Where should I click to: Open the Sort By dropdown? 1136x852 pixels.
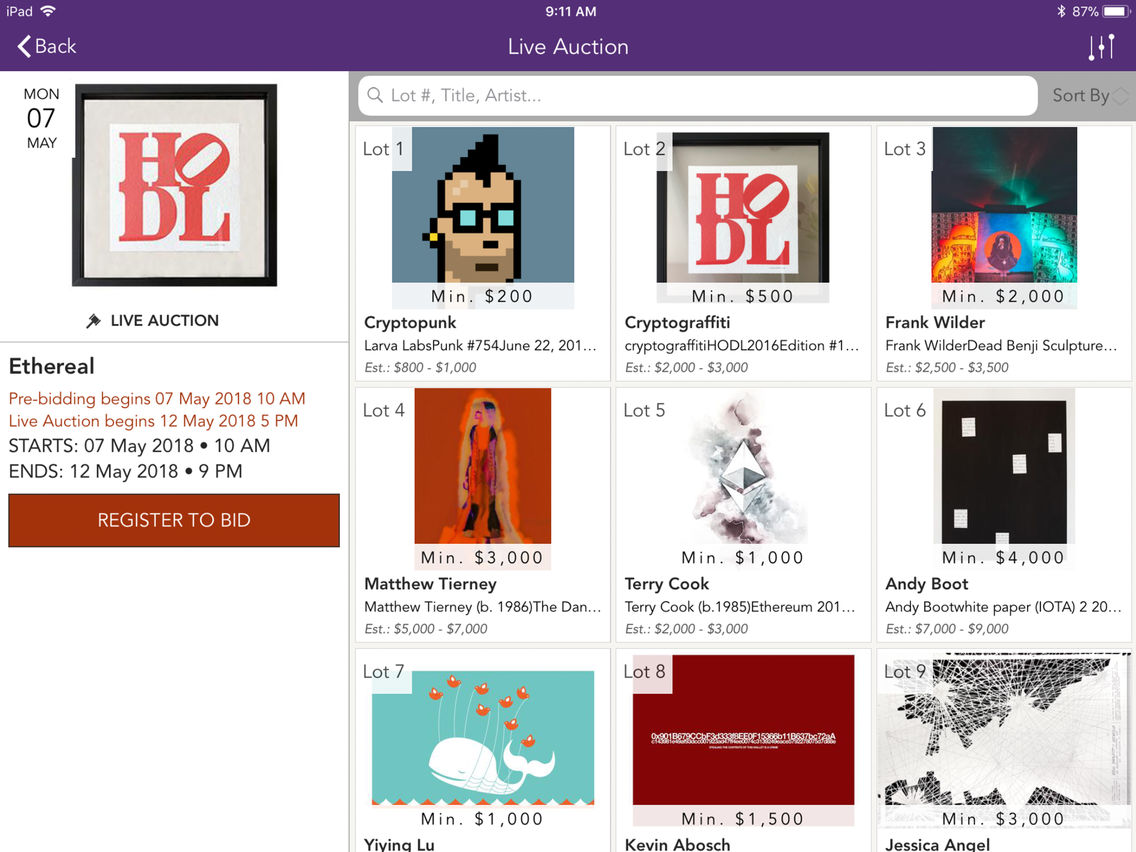click(x=1090, y=96)
